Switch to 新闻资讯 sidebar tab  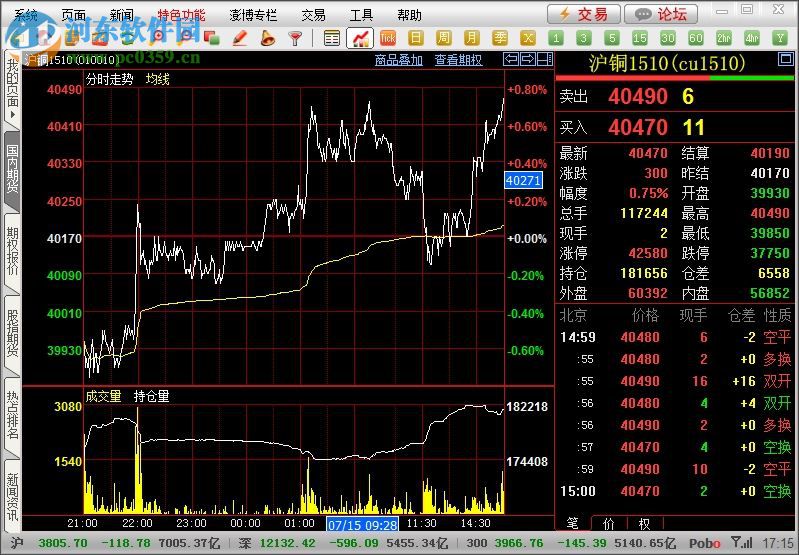(12, 495)
